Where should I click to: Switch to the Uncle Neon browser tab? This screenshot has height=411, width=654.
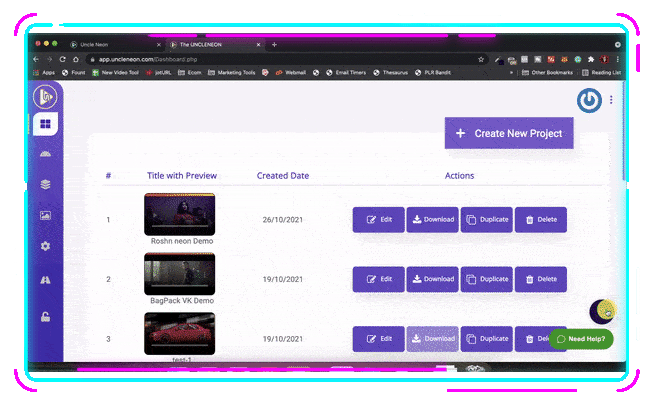pyautogui.click(x=115, y=44)
